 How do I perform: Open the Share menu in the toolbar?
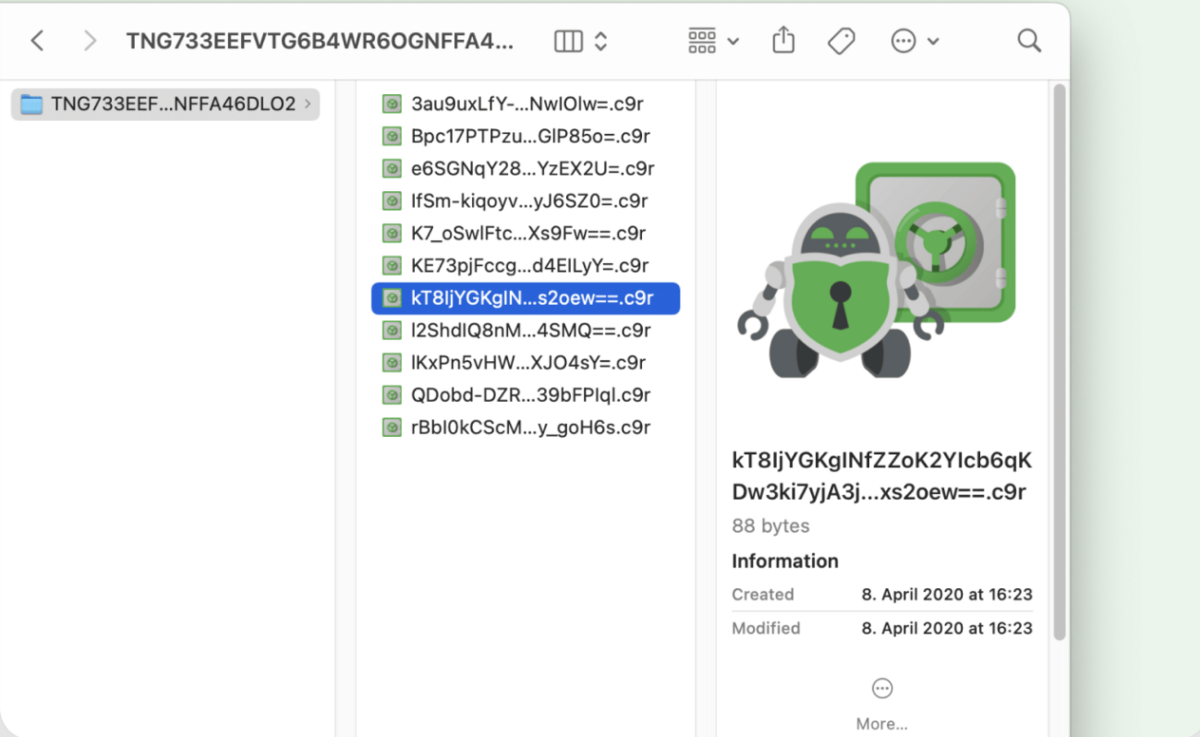click(782, 40)
